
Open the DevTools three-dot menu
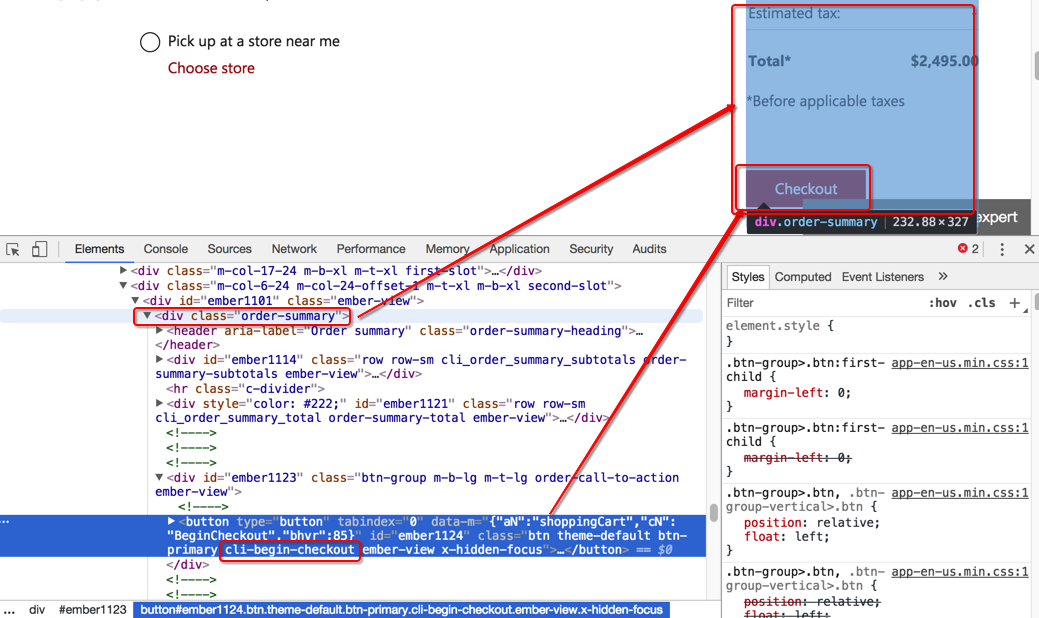[x=1002, y=249]
